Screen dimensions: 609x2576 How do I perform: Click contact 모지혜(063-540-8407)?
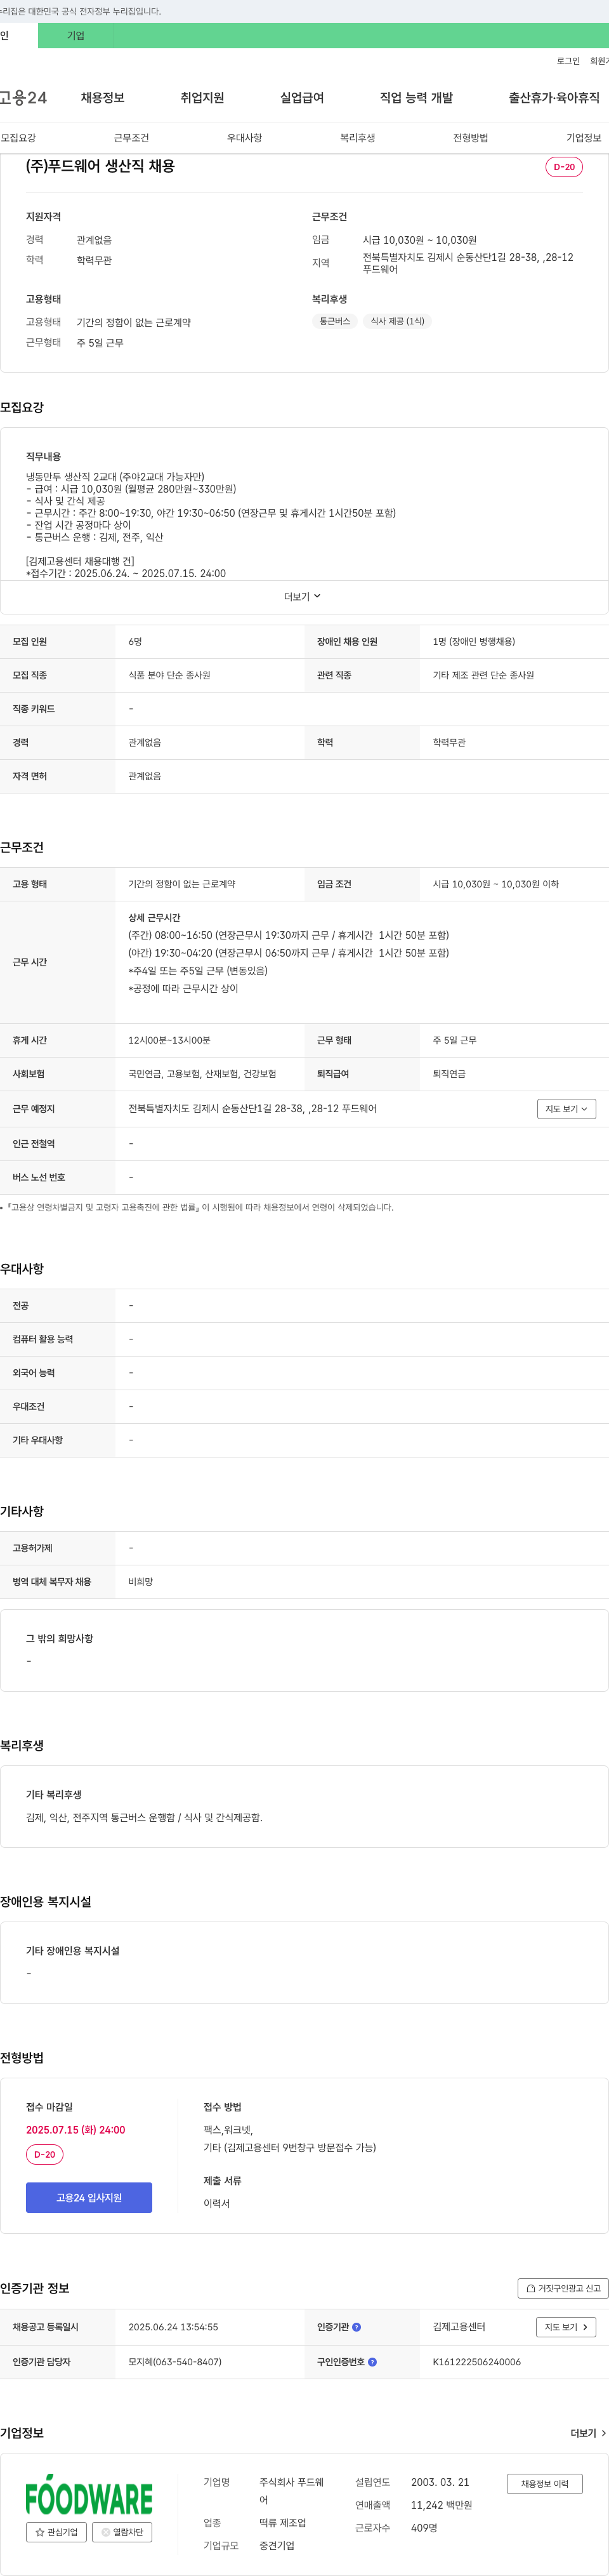point(175,2362)
